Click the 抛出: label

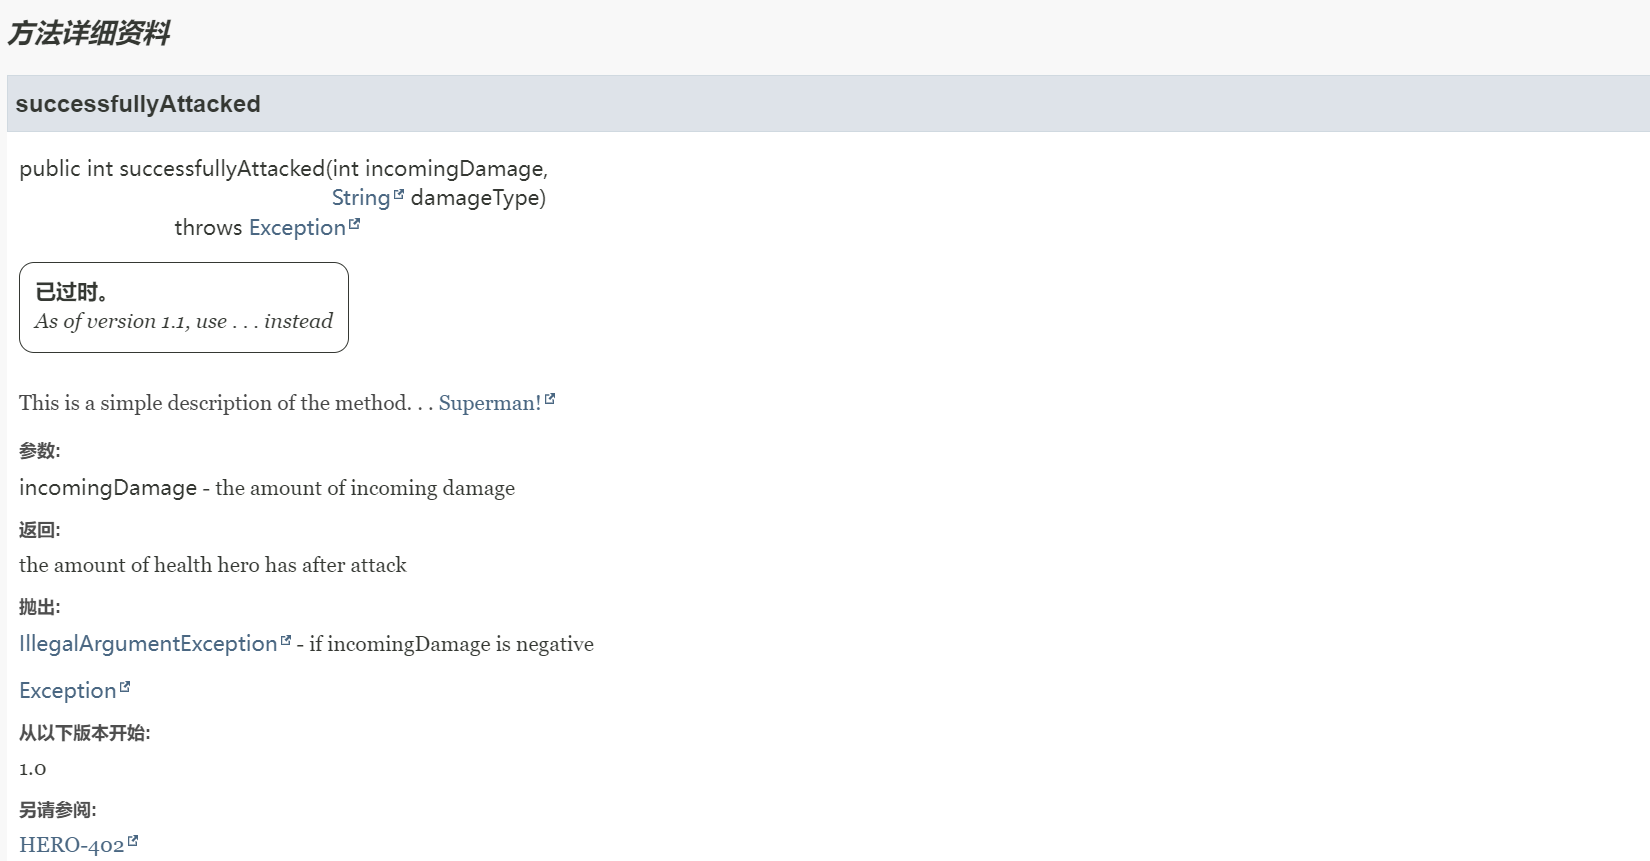click(x=40, y=607)
